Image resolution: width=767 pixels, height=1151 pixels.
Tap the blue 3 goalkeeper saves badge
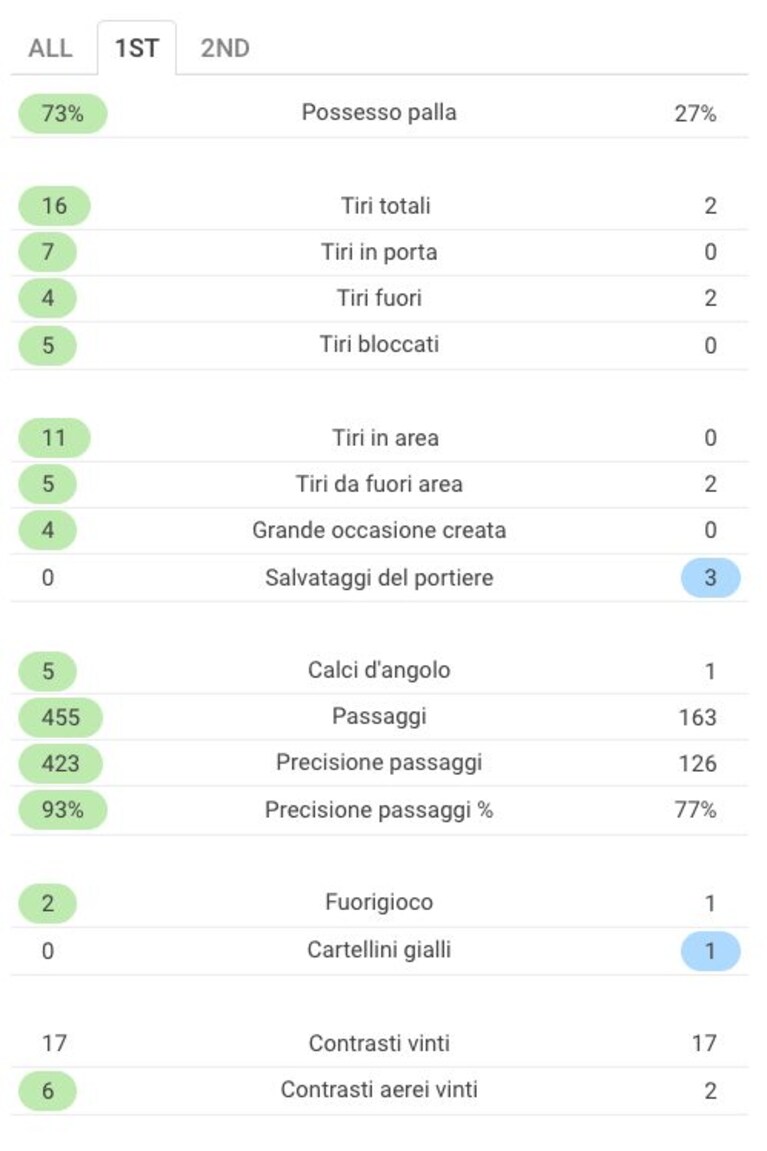point(710,578)
